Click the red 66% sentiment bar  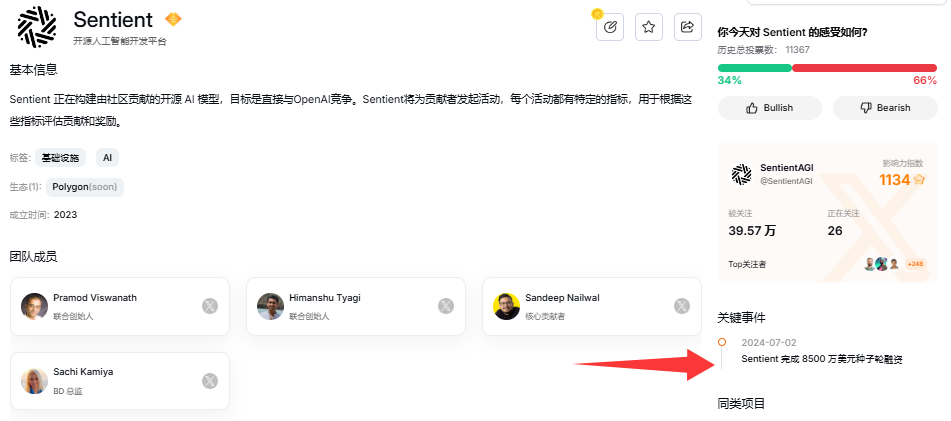(x=865, y=68)
